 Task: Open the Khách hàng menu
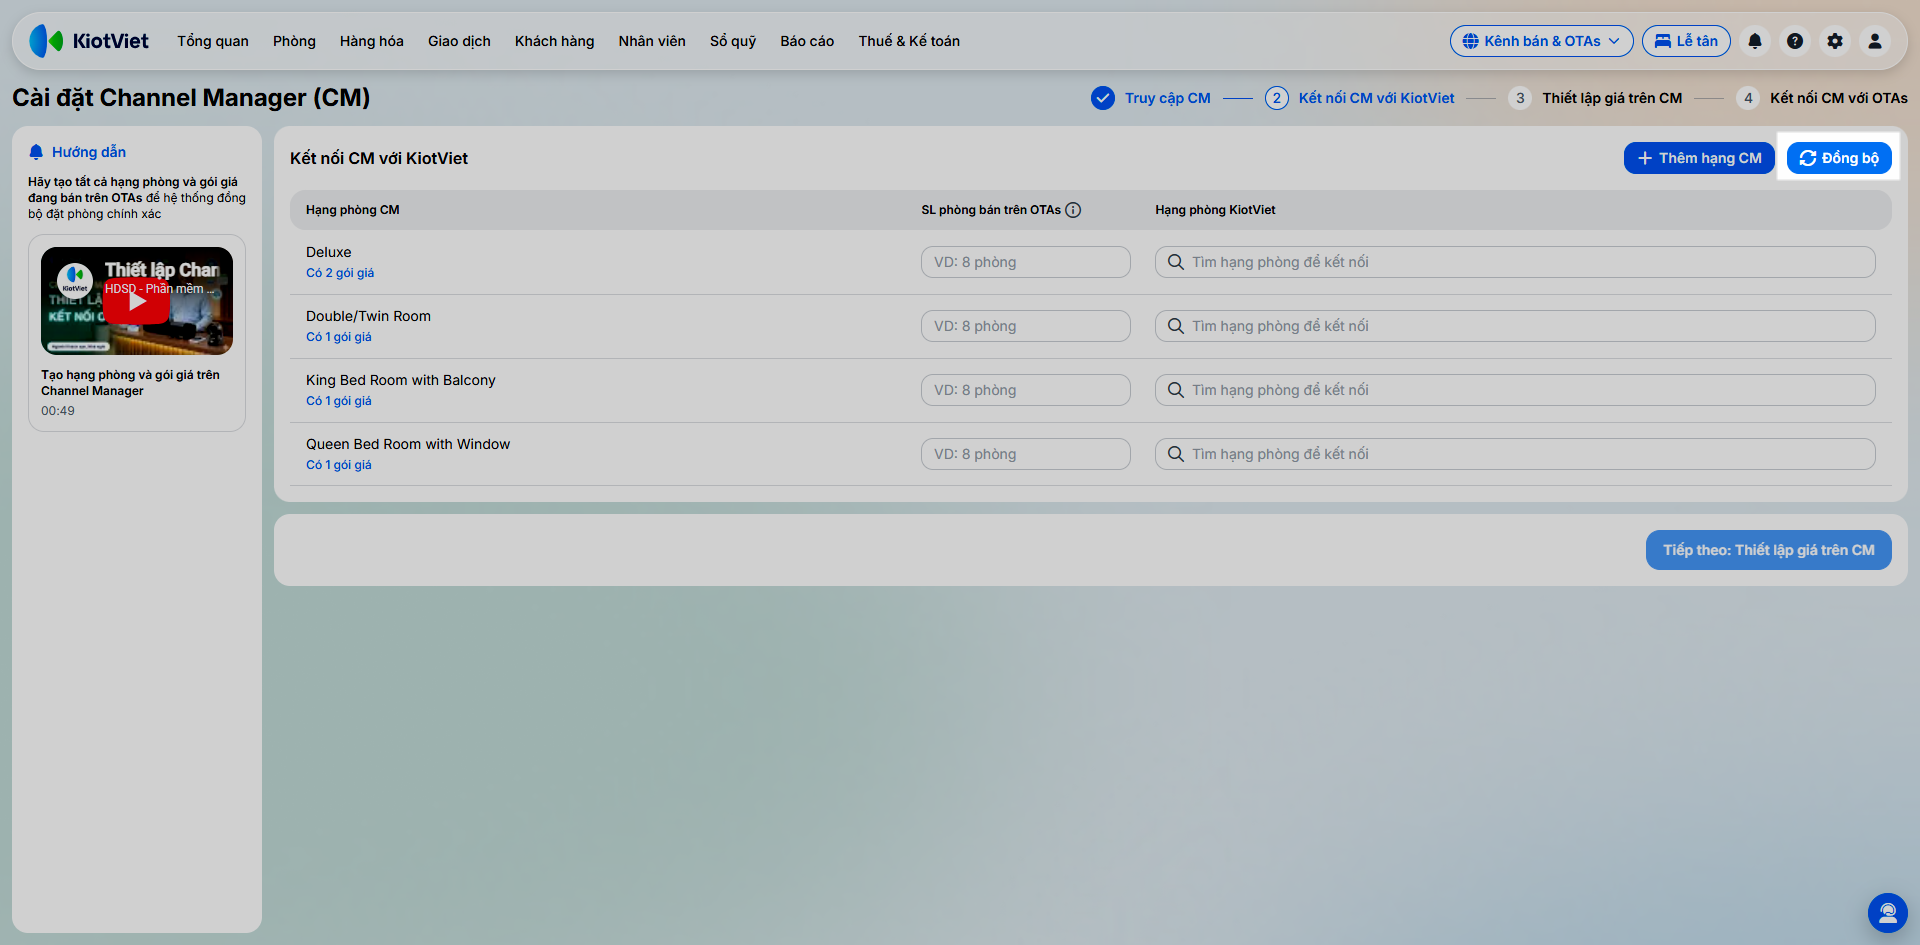click(x=555, y=41)
